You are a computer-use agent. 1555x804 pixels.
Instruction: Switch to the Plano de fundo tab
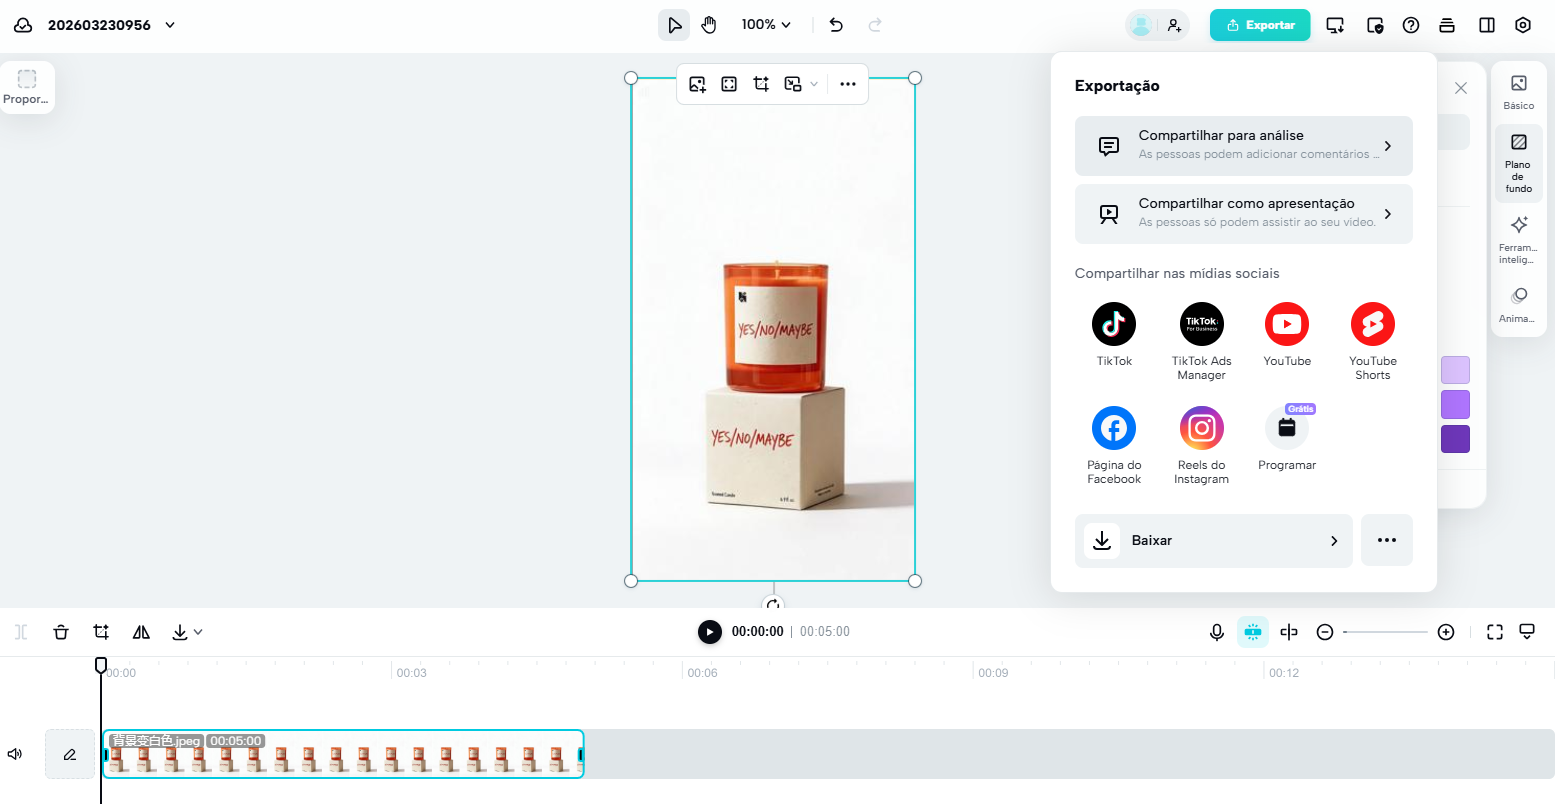[x=1519, y=163]
